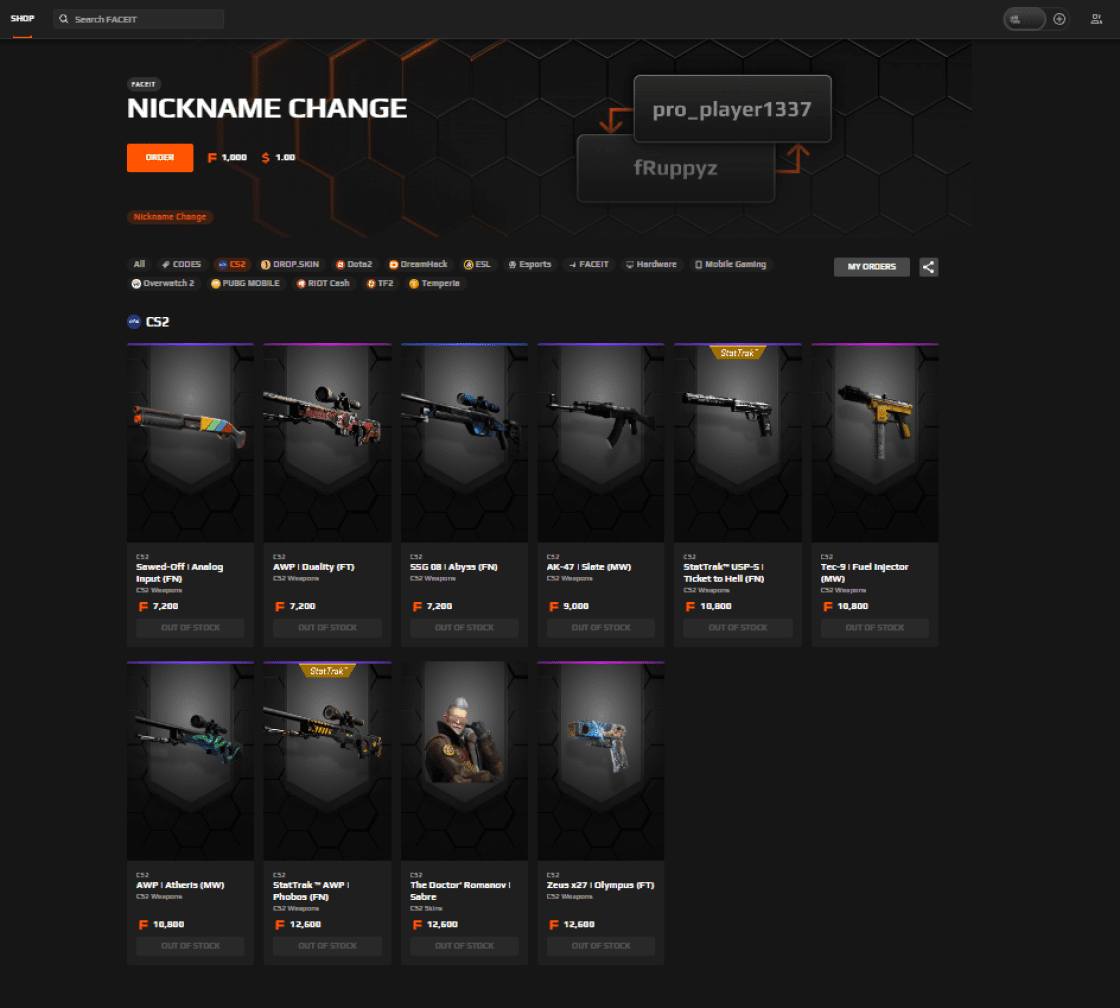1120x1008 pixels.
Task: Open the profile icon in the top bar
Action: pyautogui.click(x=1096, y=18)
